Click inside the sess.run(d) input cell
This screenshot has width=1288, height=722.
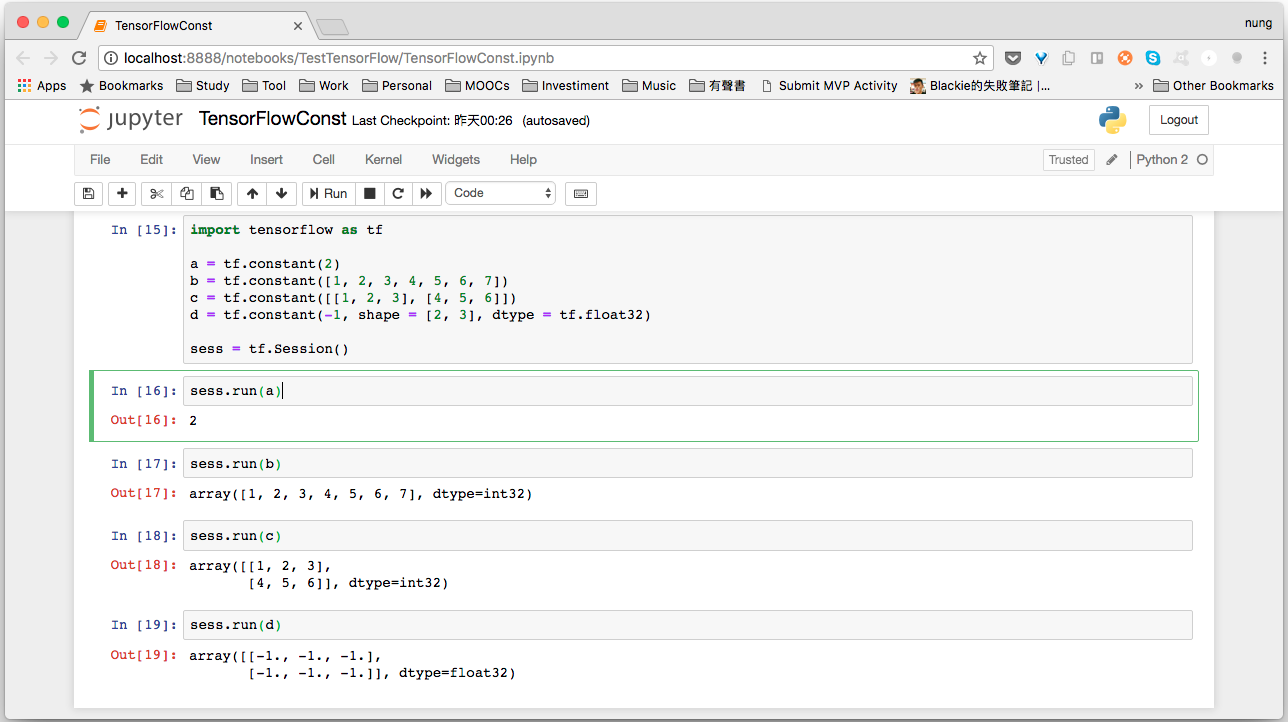click(688, 625)
